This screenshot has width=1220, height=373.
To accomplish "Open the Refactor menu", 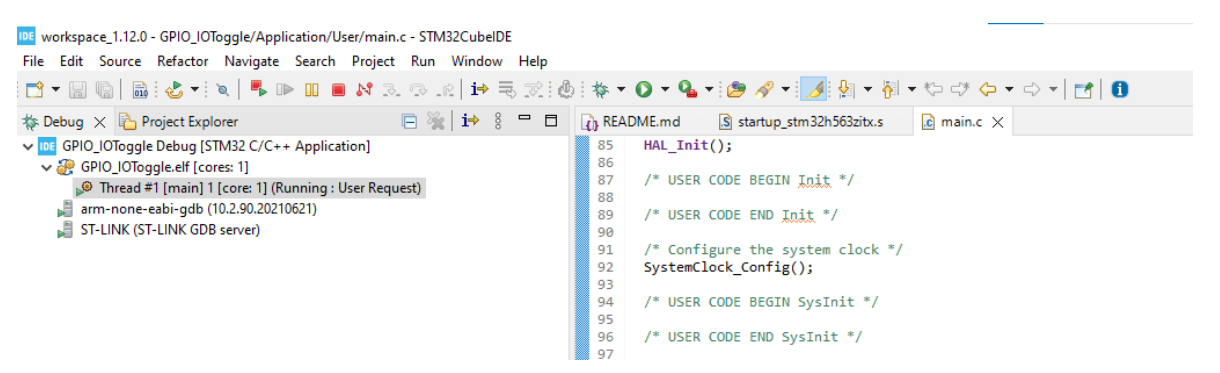I will [183, 61].
